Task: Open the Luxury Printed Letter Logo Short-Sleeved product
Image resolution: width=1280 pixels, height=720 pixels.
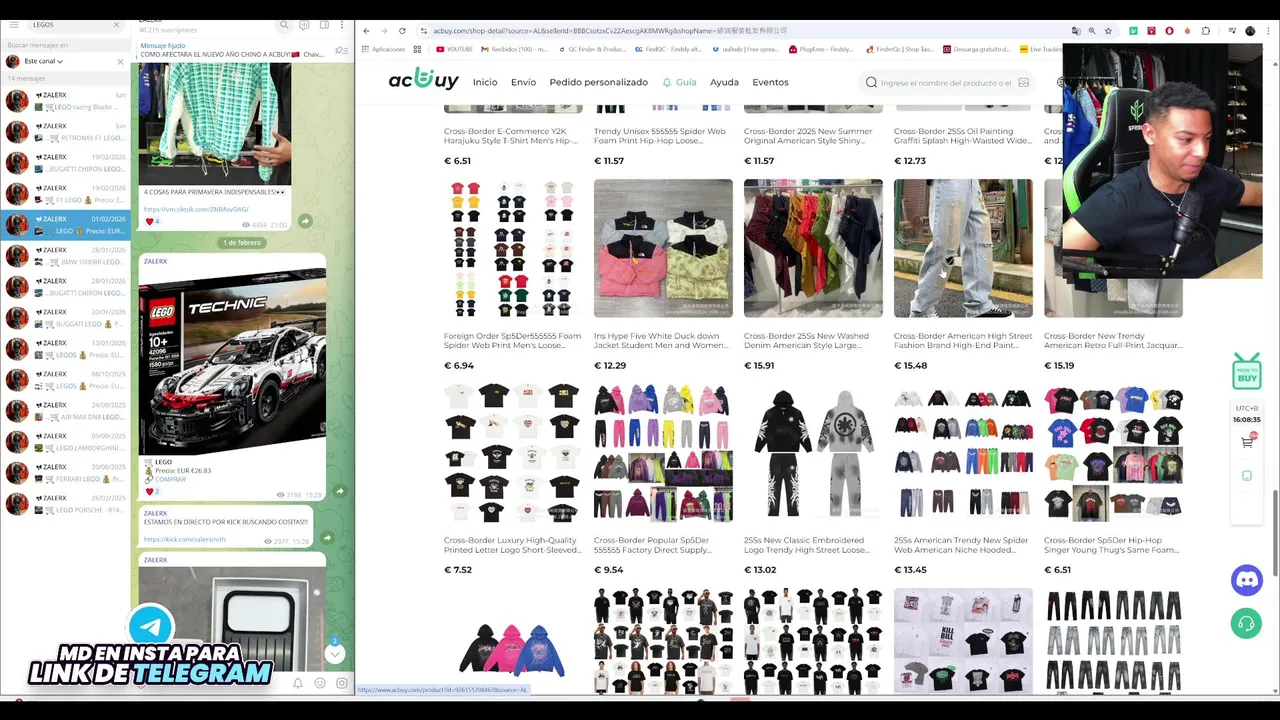Action: coord(513,480)
